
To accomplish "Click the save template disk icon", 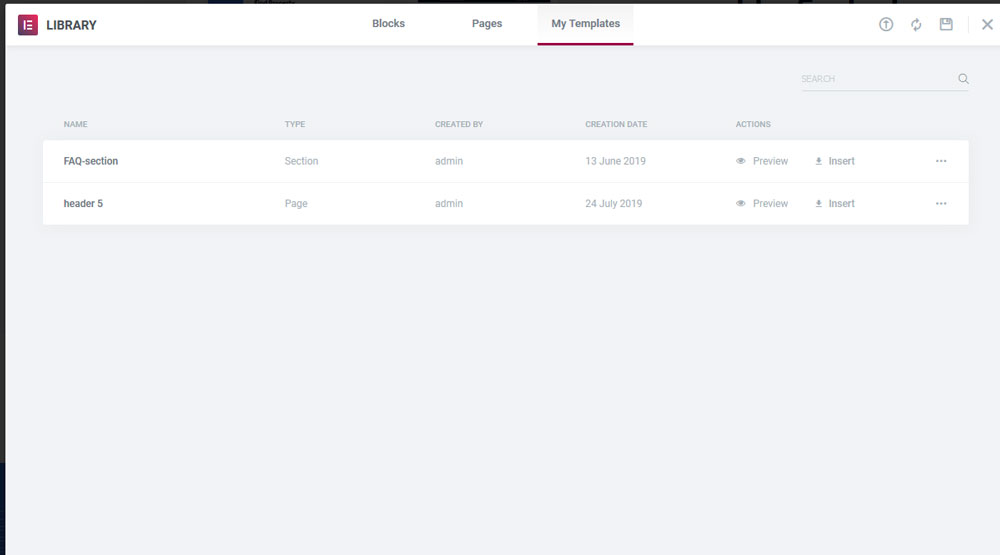I will (946, 25).
